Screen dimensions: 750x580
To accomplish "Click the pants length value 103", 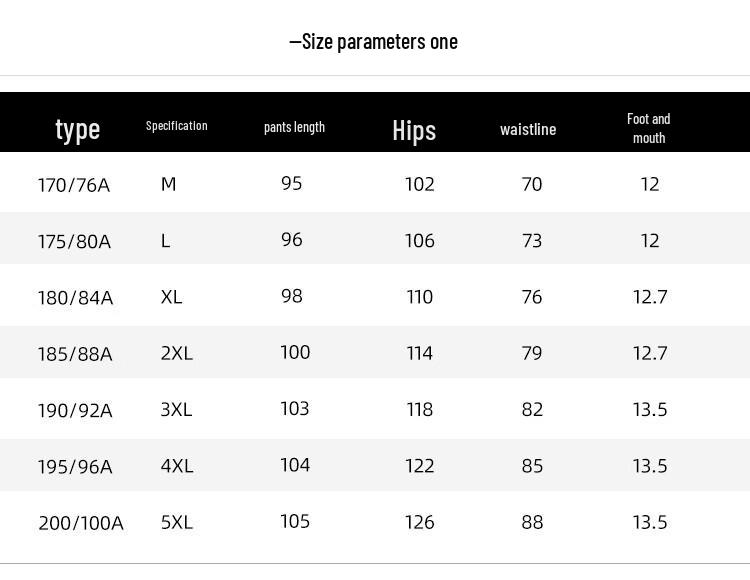I will coord(295,408).
